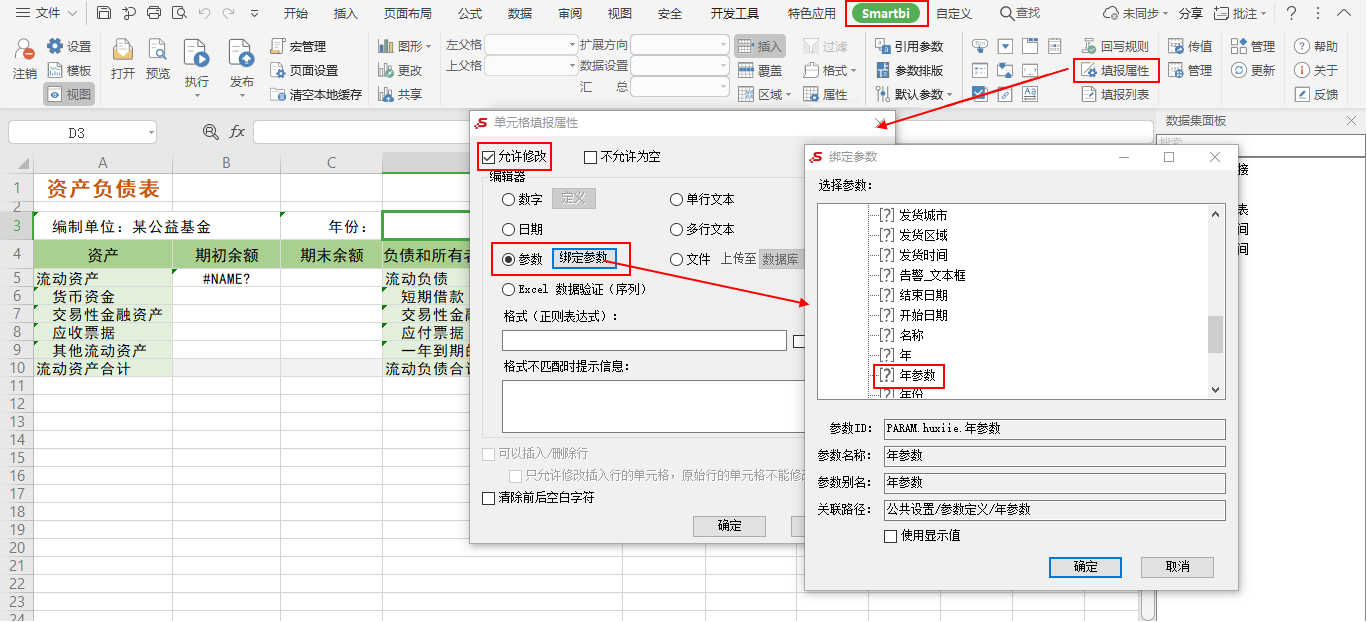The width and height of the screenshot is (1367, 622).
Task: Click 填报属性 fill-in properties
Action: pyautogui.click(x=1115, y=71)
